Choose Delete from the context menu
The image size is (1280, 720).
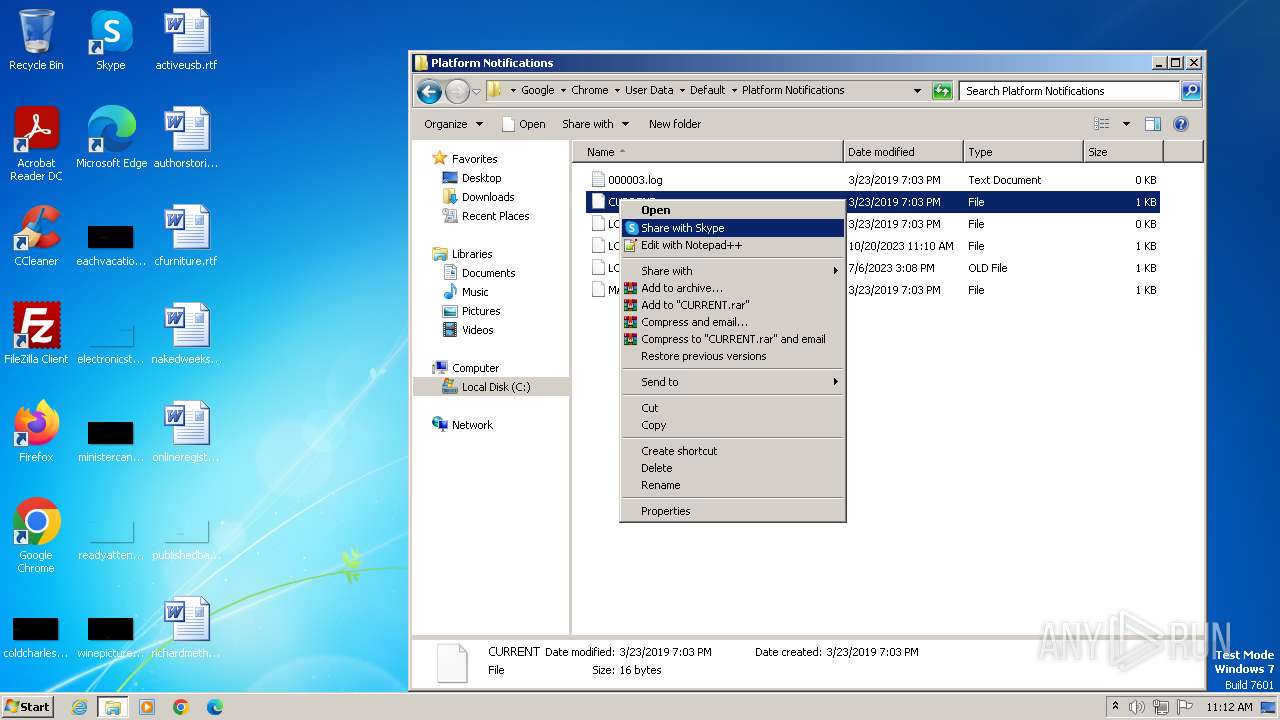point(732,468)
